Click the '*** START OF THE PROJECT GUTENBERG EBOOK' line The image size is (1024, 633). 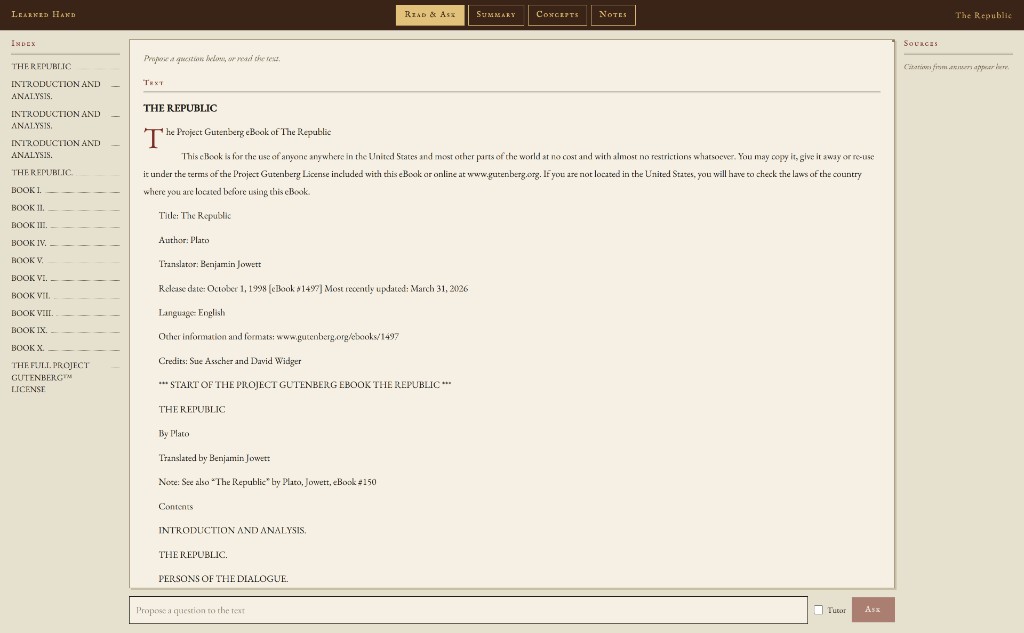(304, 385)
